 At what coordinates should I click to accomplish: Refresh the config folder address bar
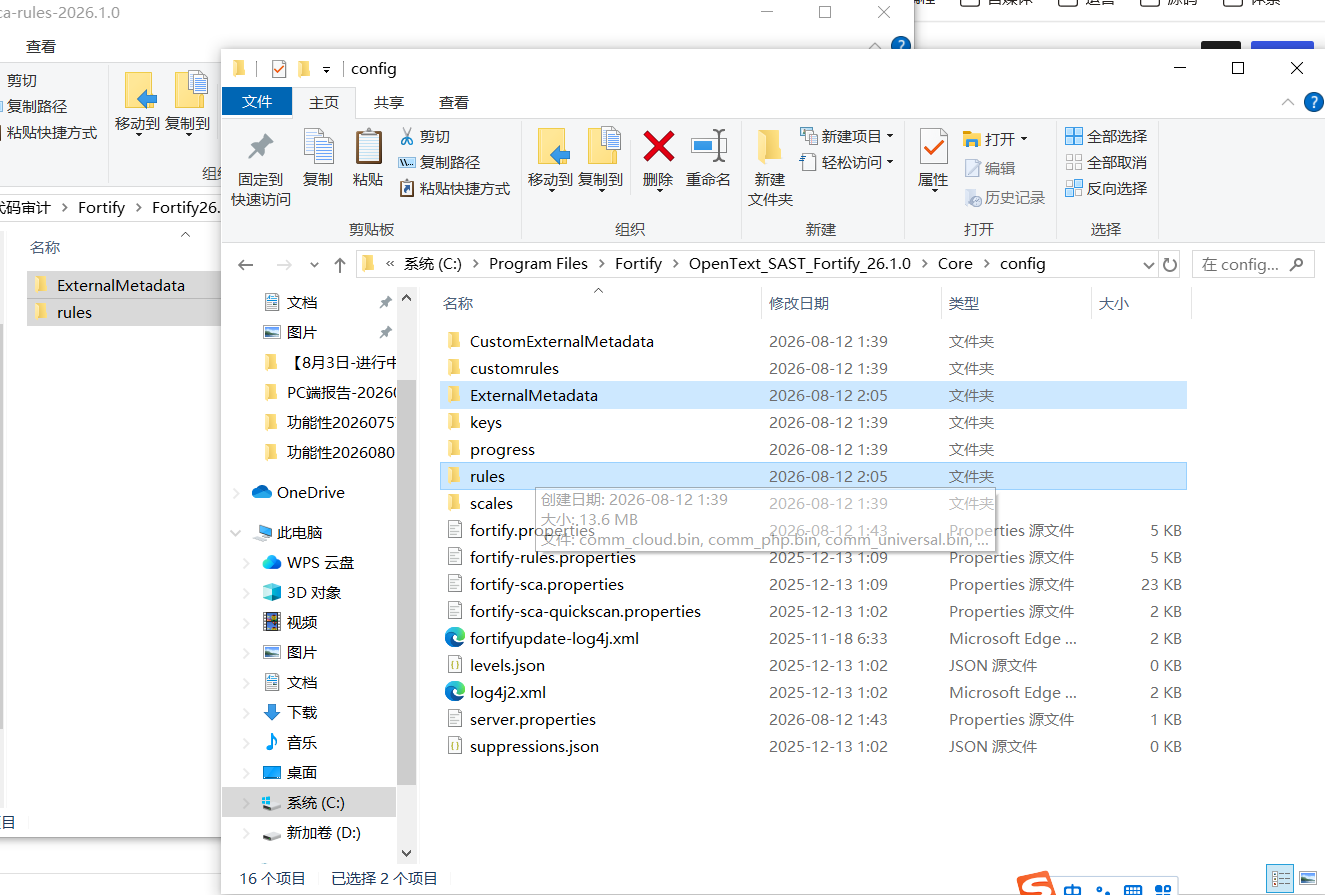click(1170, 264)
